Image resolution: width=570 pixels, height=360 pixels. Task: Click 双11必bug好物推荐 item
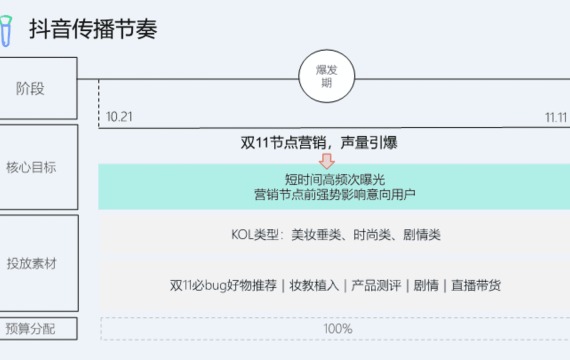pos(223,285)
